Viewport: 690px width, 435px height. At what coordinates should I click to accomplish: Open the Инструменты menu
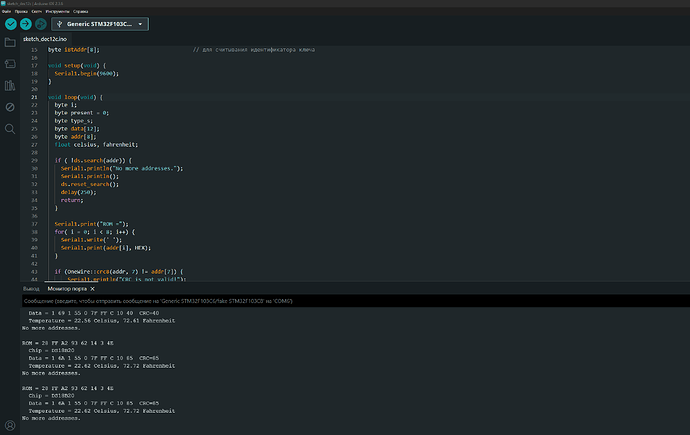pyautogui.click(x=59, y=11)
